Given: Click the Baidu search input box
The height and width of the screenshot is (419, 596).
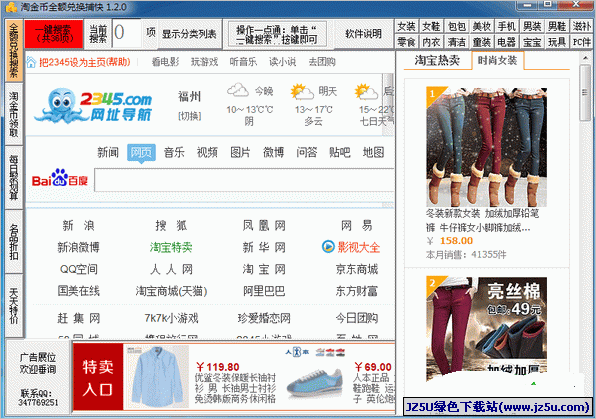Looking at the screenshot, I should (x=244, y=180).
